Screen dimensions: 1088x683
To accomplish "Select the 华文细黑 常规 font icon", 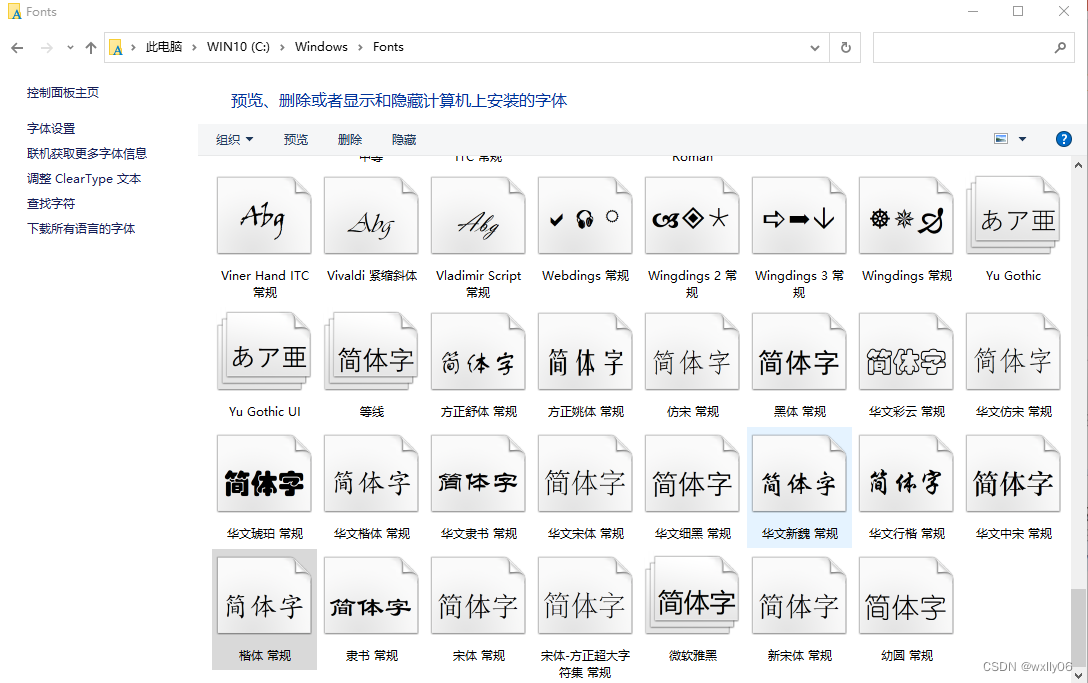I will point(692,473).
